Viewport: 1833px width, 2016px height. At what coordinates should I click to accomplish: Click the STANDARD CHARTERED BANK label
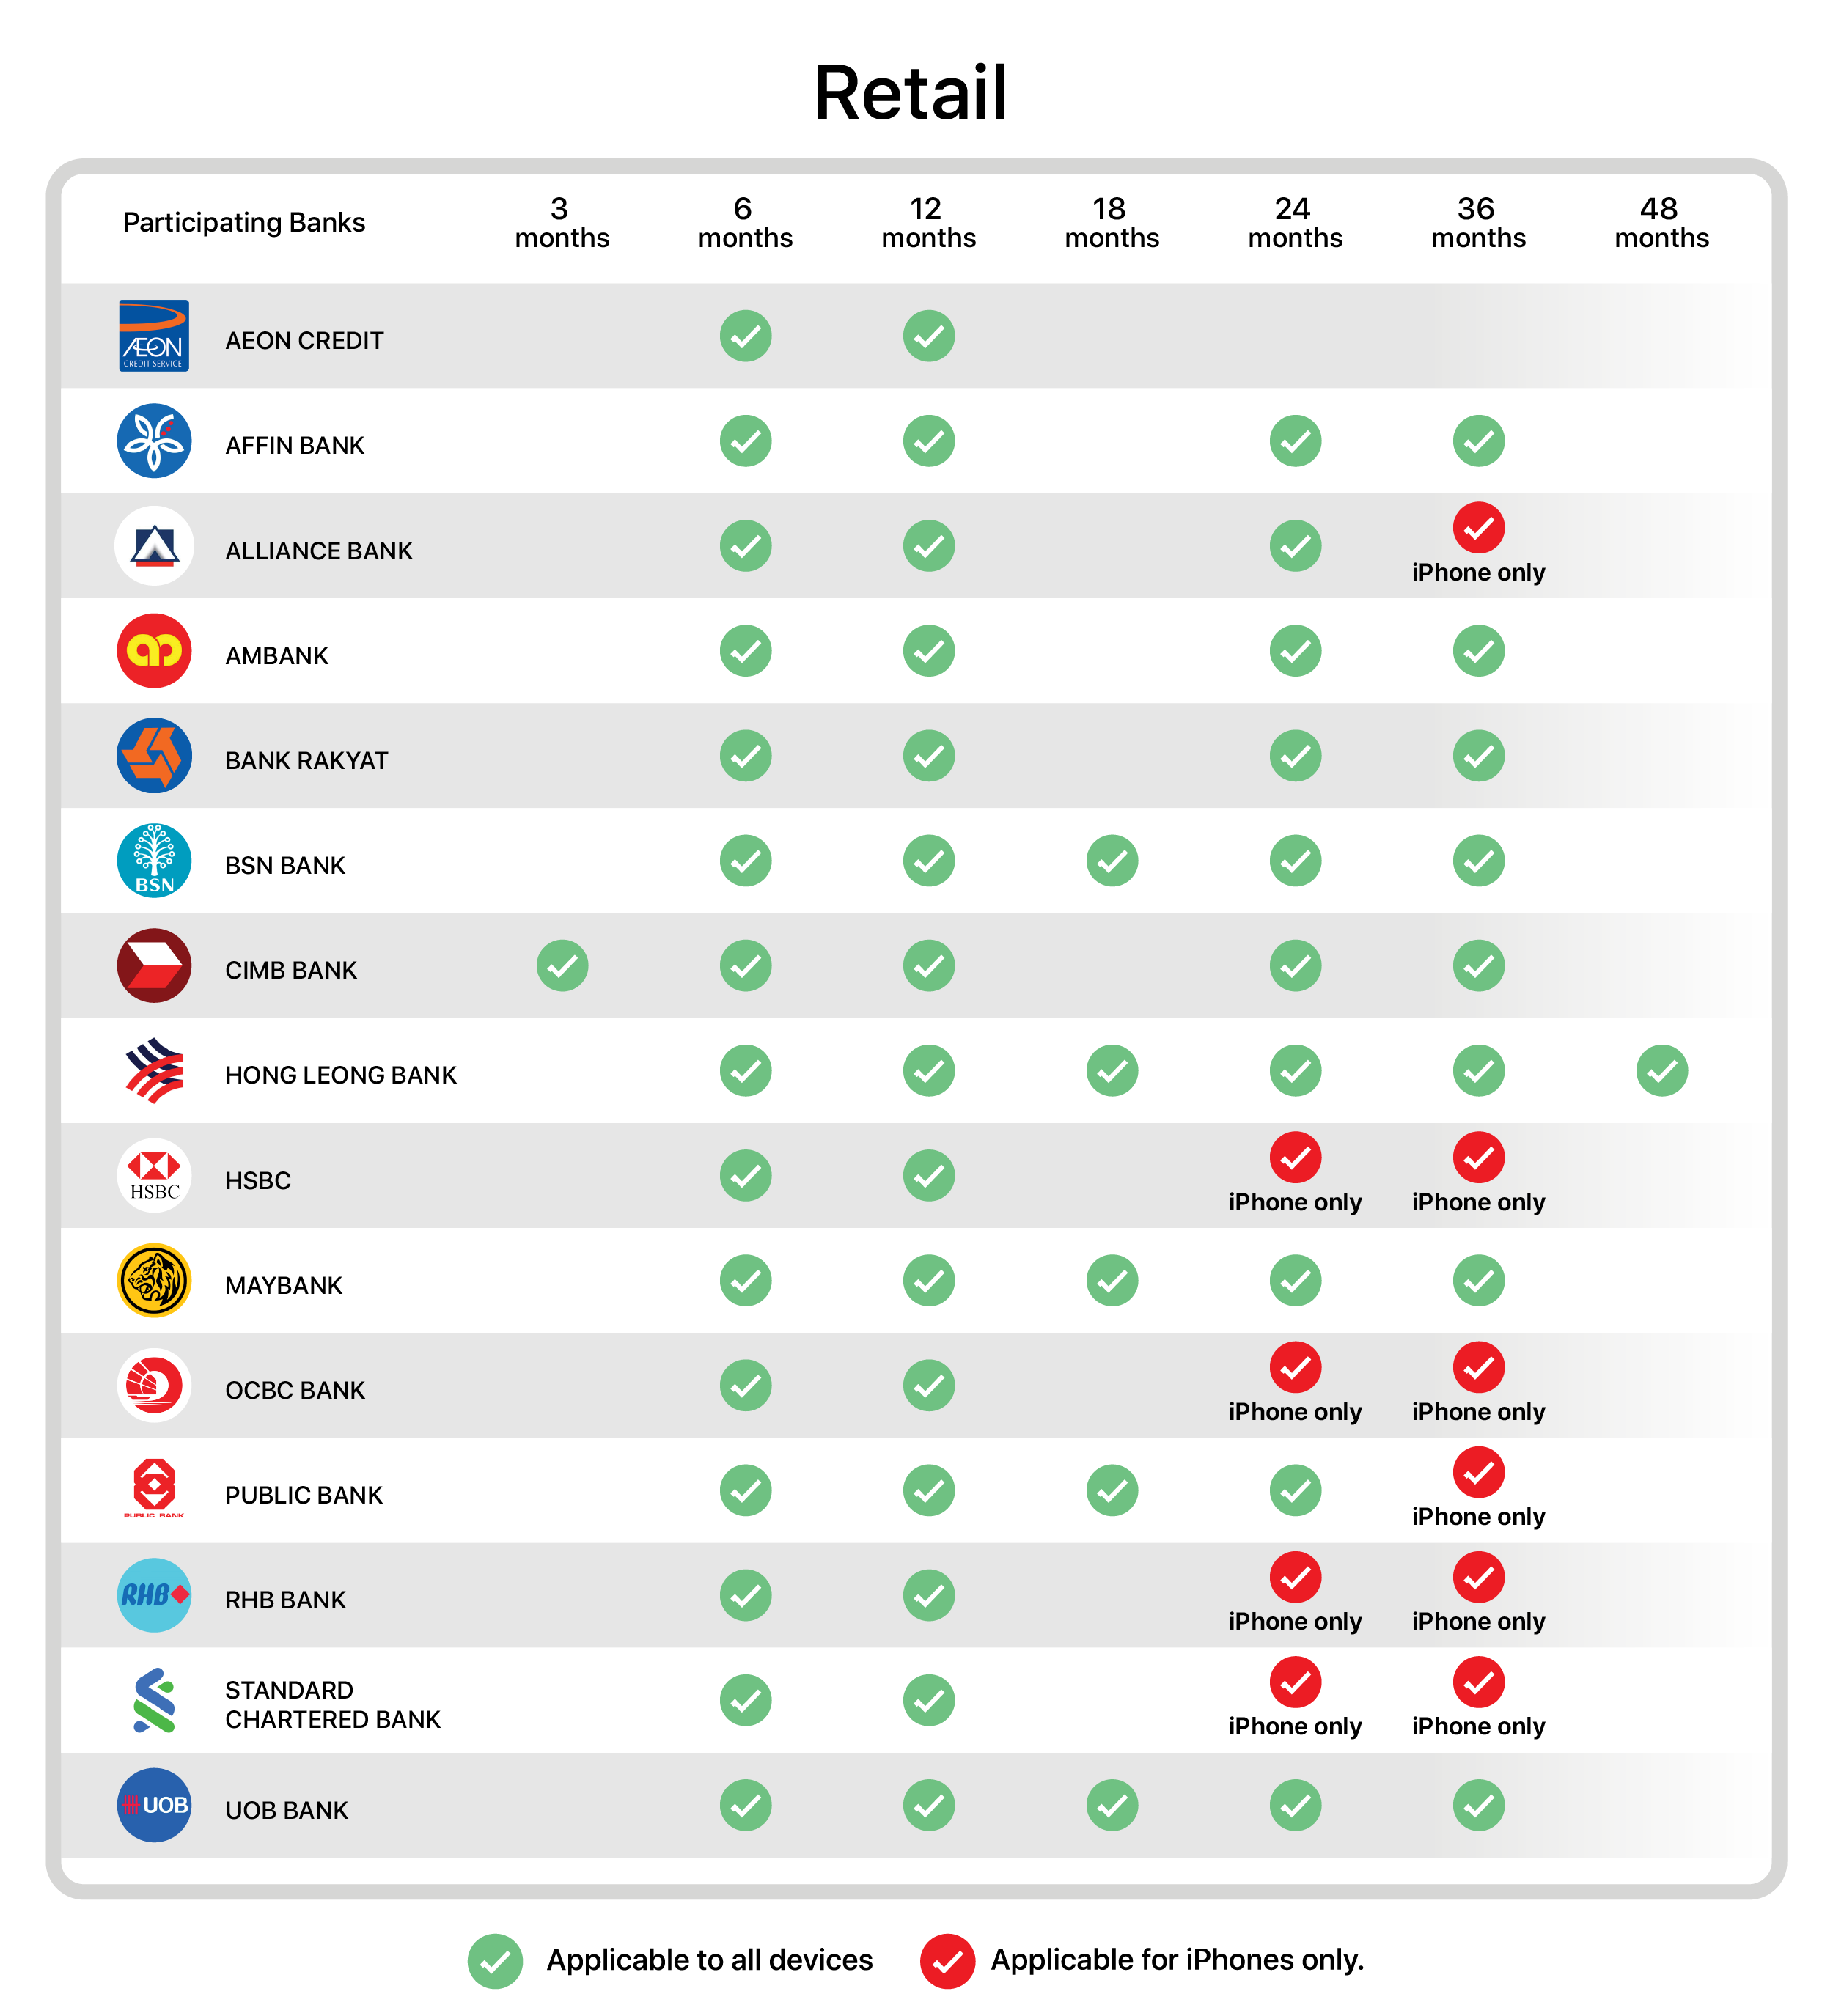point(333,1705)
